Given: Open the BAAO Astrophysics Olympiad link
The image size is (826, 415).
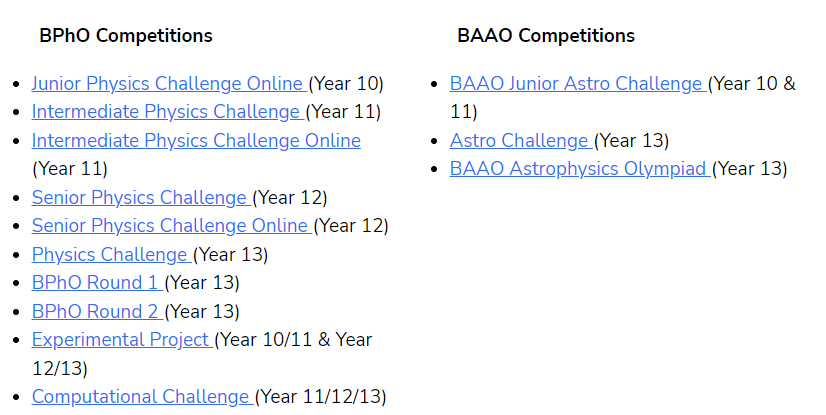Looking at the screenshot, I should click(579, 169).
